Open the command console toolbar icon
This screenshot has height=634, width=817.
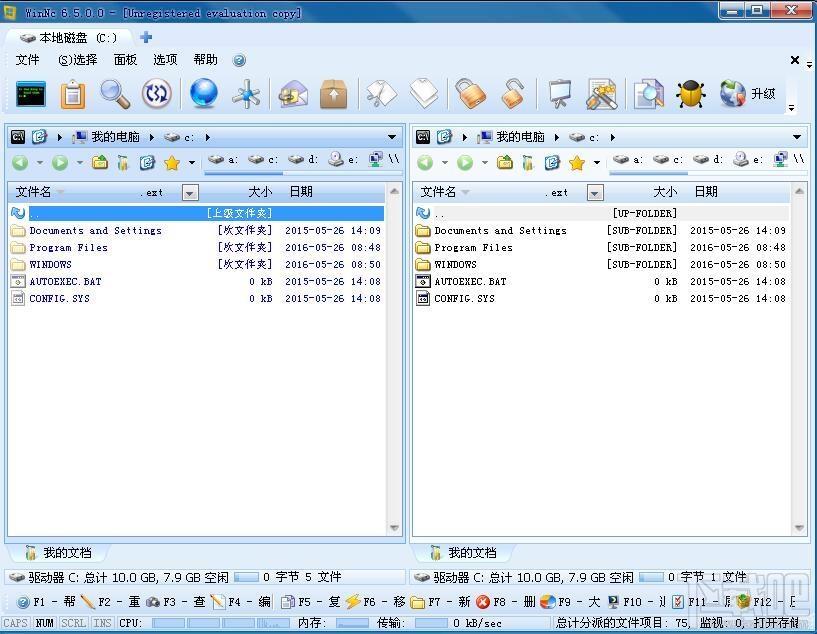[x=31, y=94]
